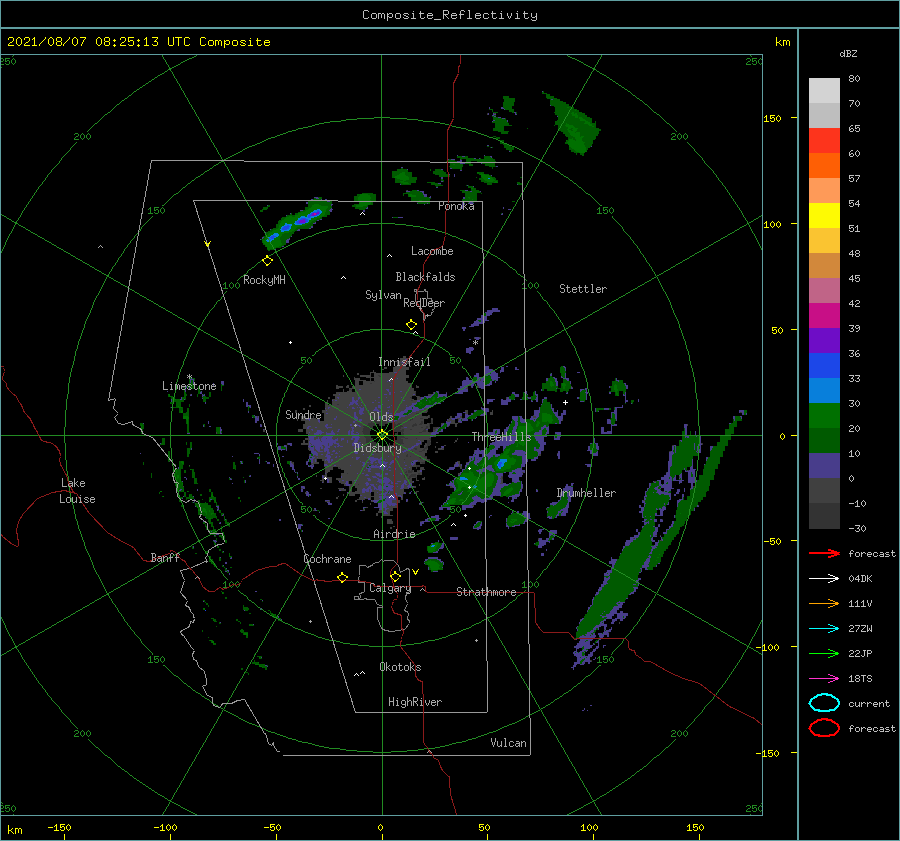Click the cyan 27ZW arrow icon
Viewport: 900px width, 841px height.
(824, 629)
